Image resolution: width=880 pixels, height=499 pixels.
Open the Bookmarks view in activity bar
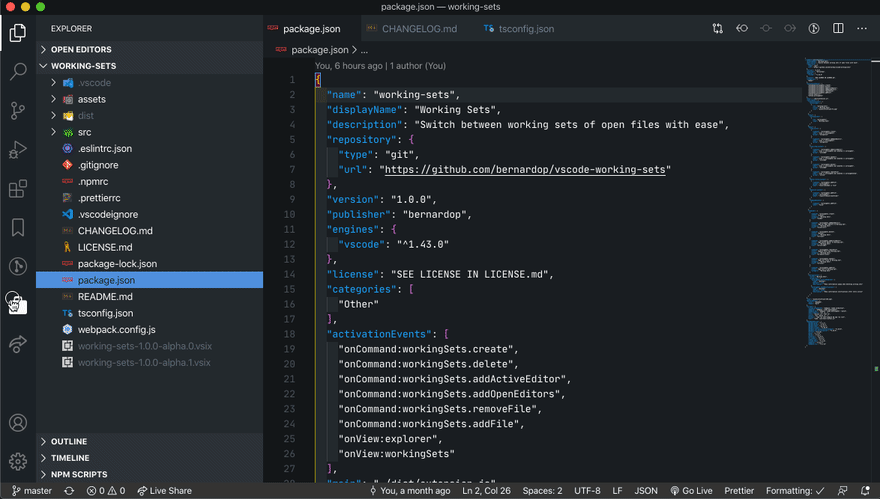(x=17, y=227)
